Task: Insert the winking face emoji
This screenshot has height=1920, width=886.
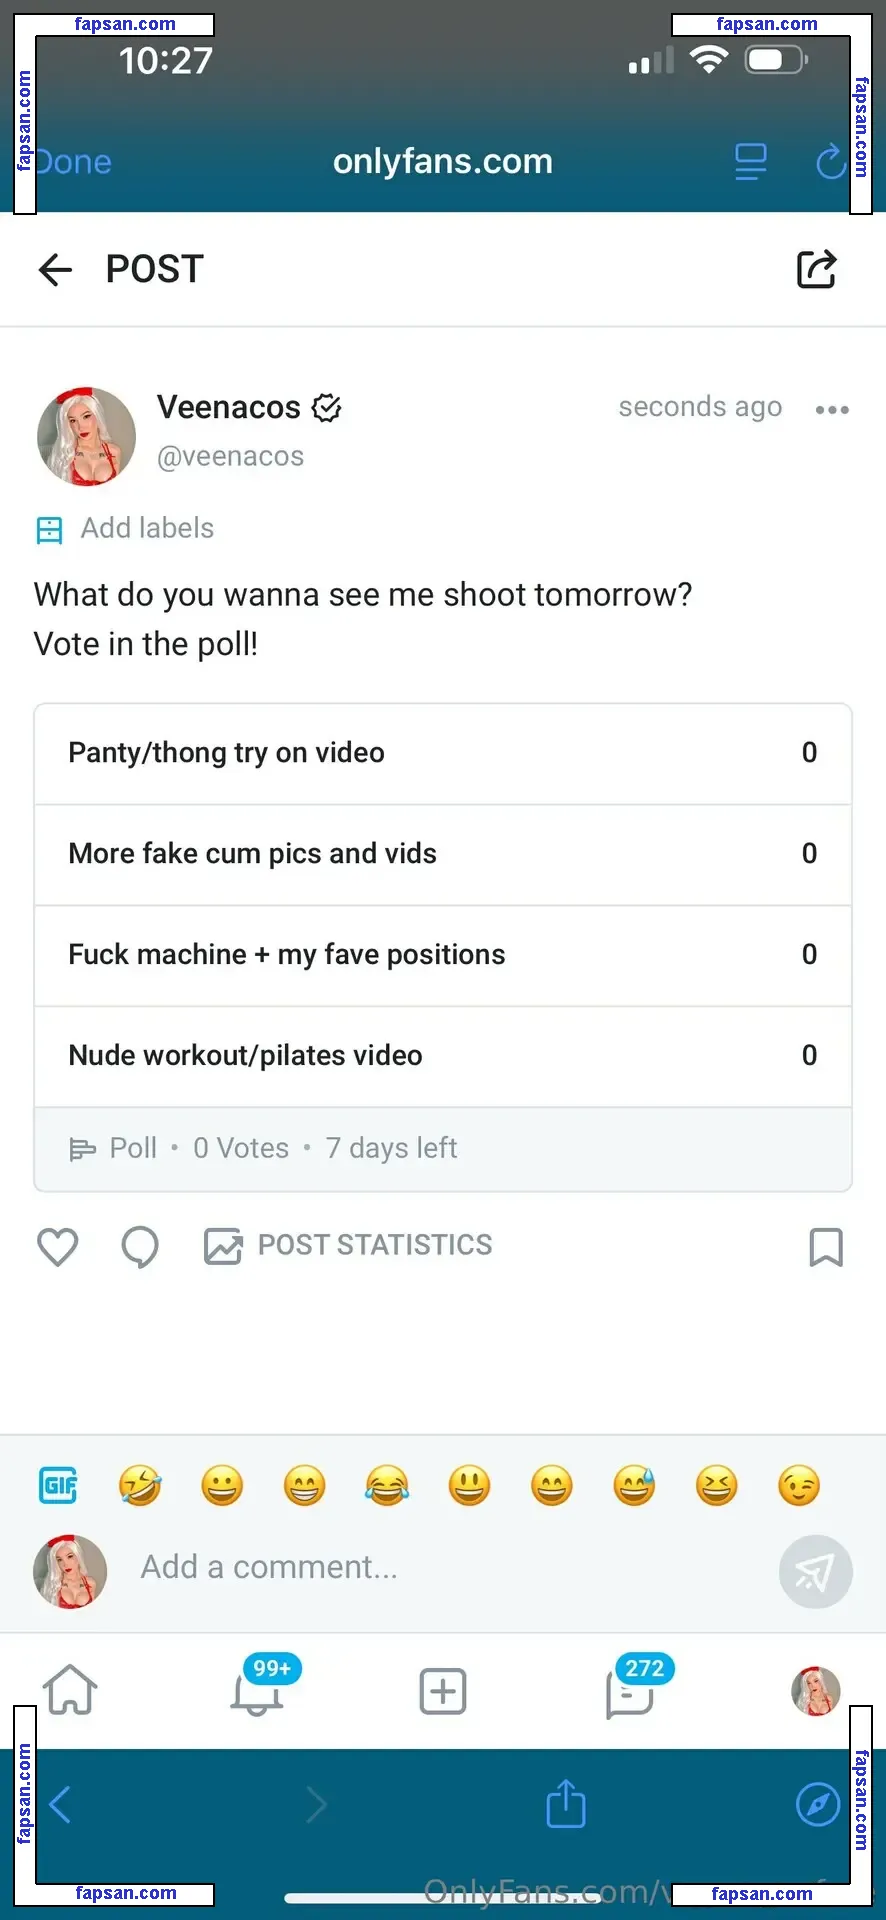Action: click(799, 1486)
